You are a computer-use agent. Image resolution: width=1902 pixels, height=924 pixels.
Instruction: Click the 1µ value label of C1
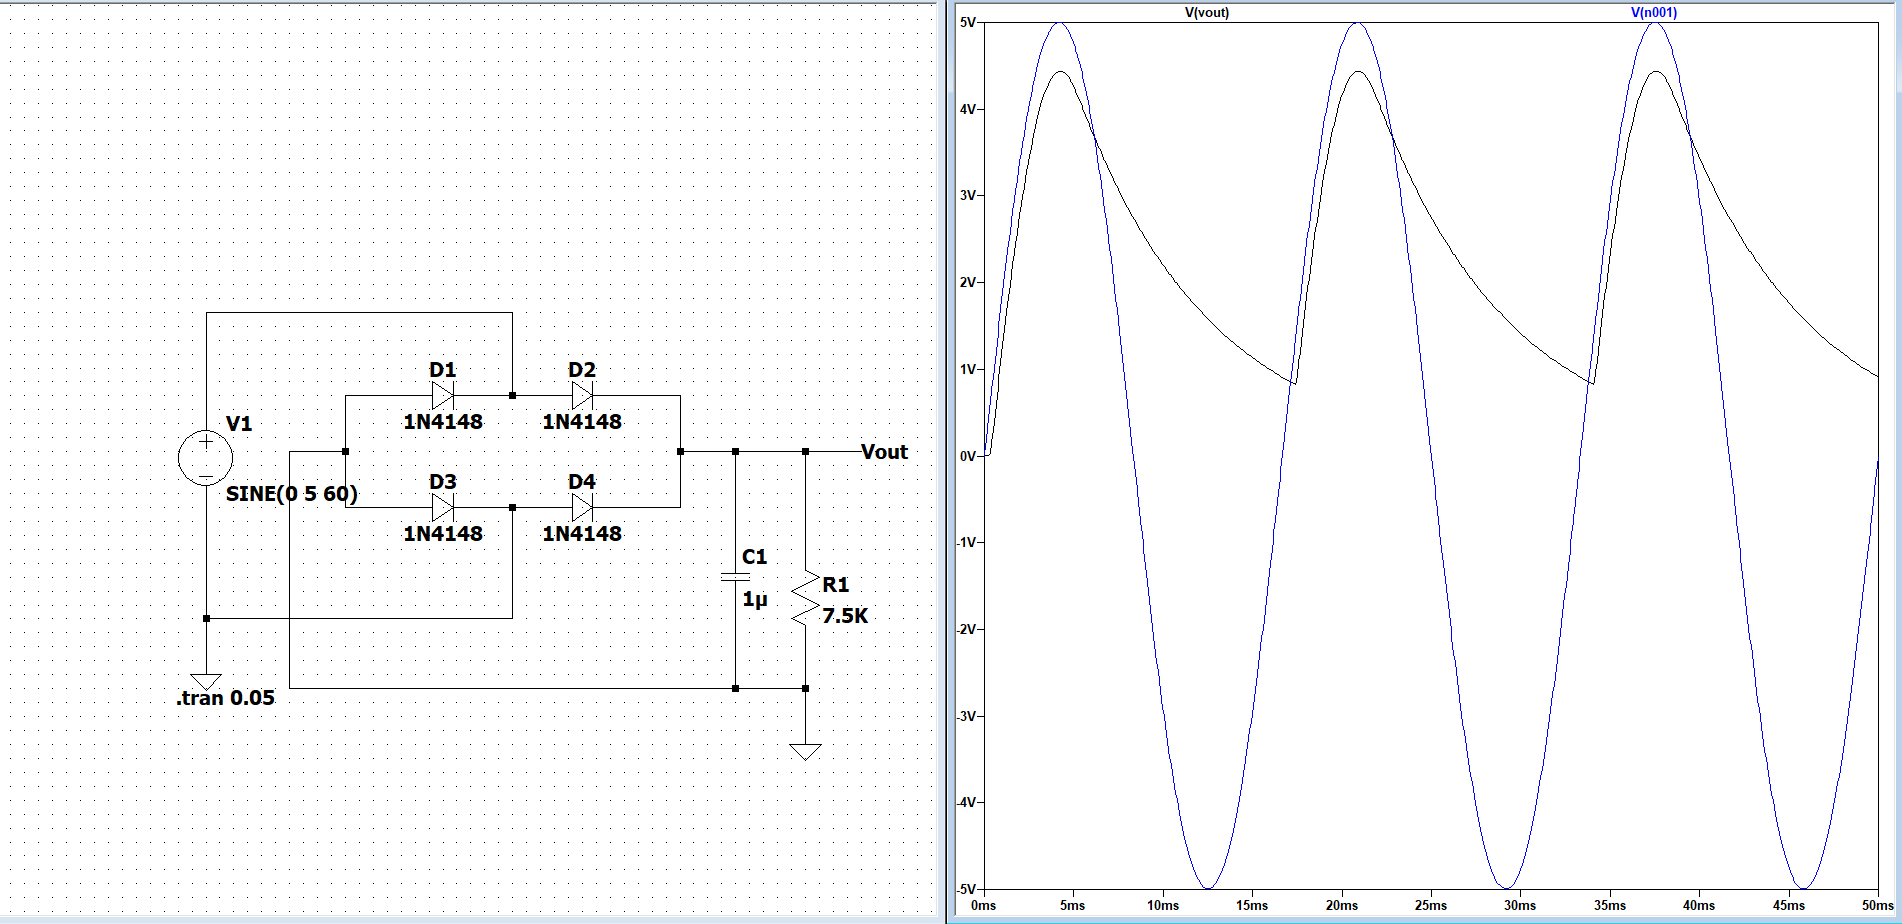755,599
